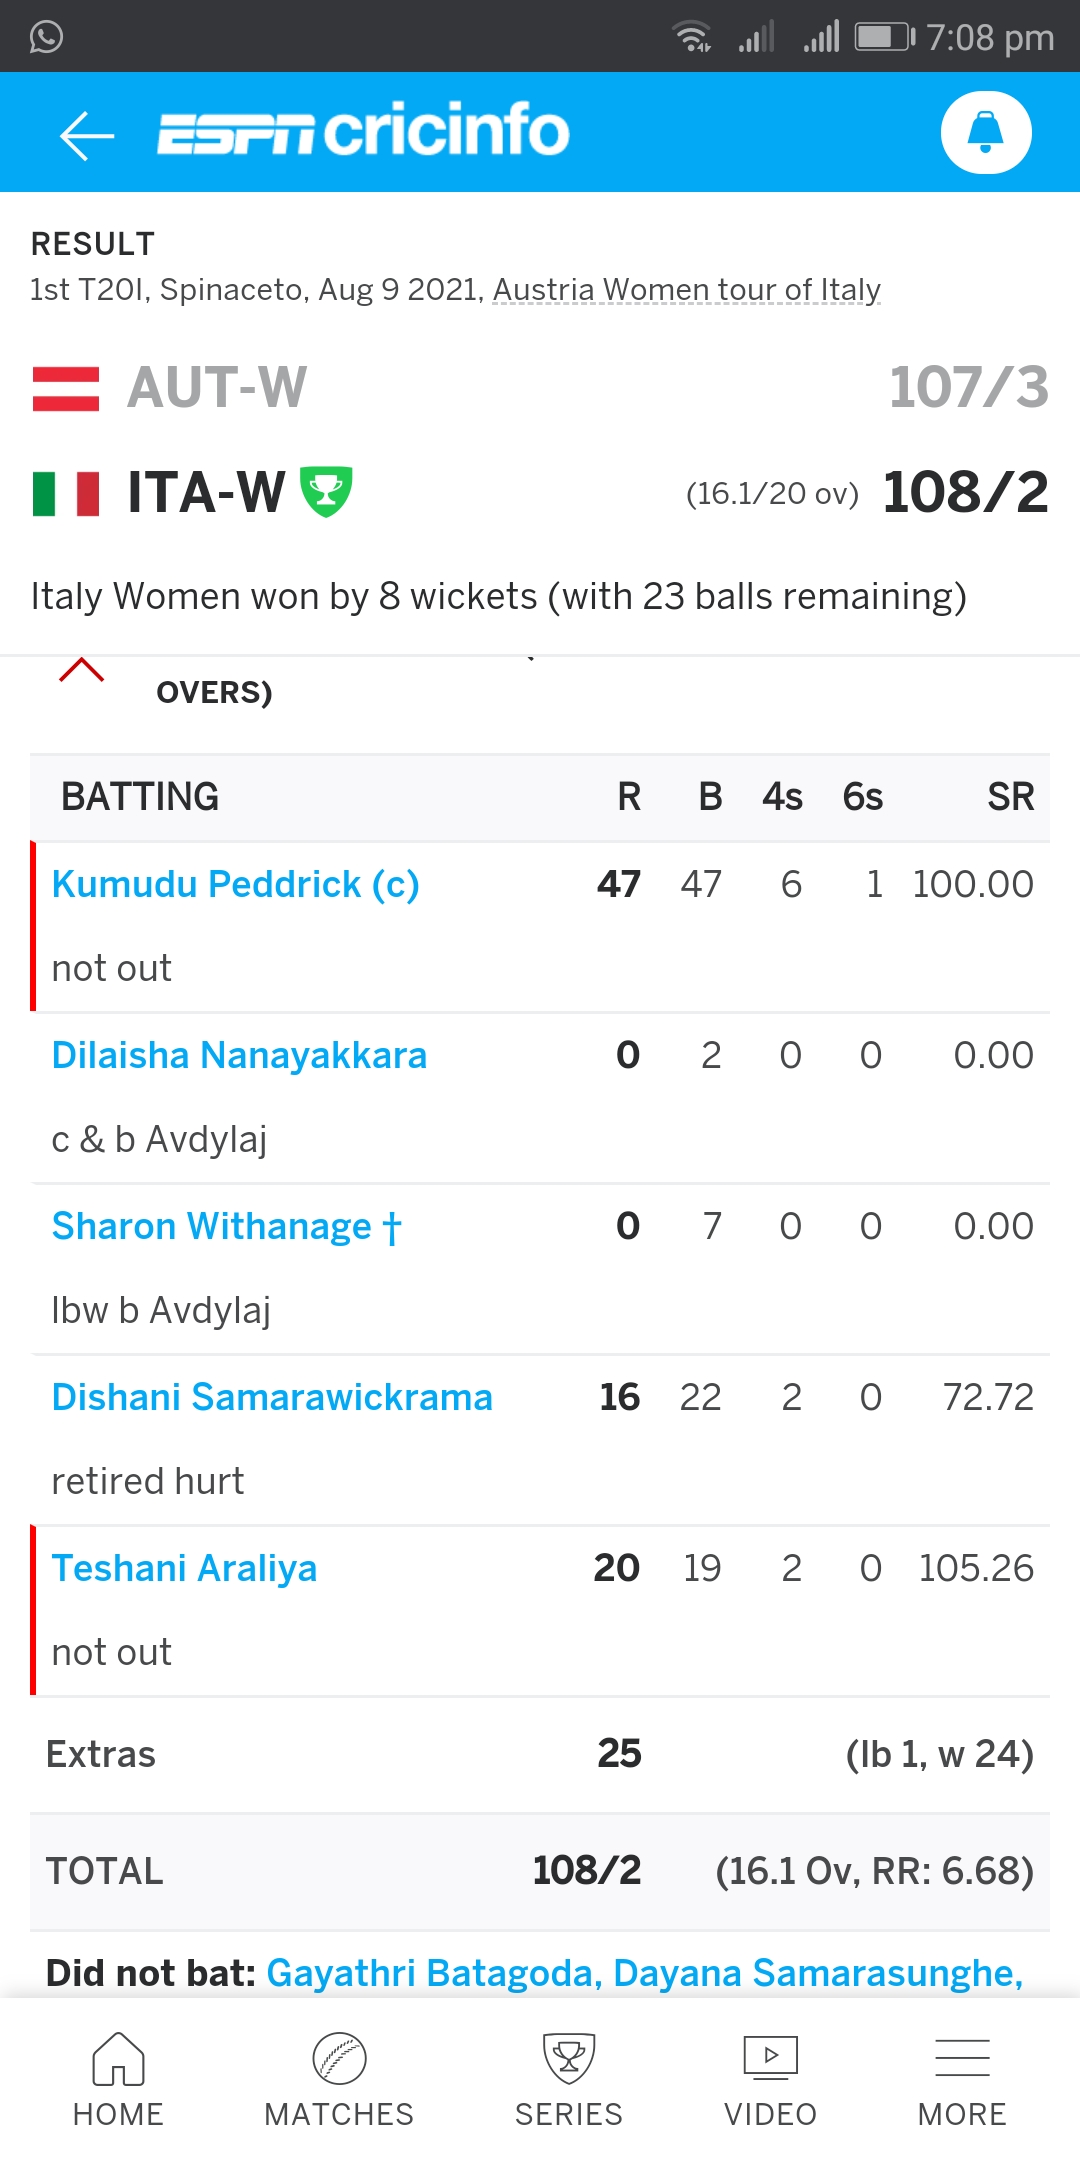The height and width of the screenshot is (2160, 1080).
Task: Tap the green winner trophy badge
Action: pyautogui.click(x=326, y=492)
